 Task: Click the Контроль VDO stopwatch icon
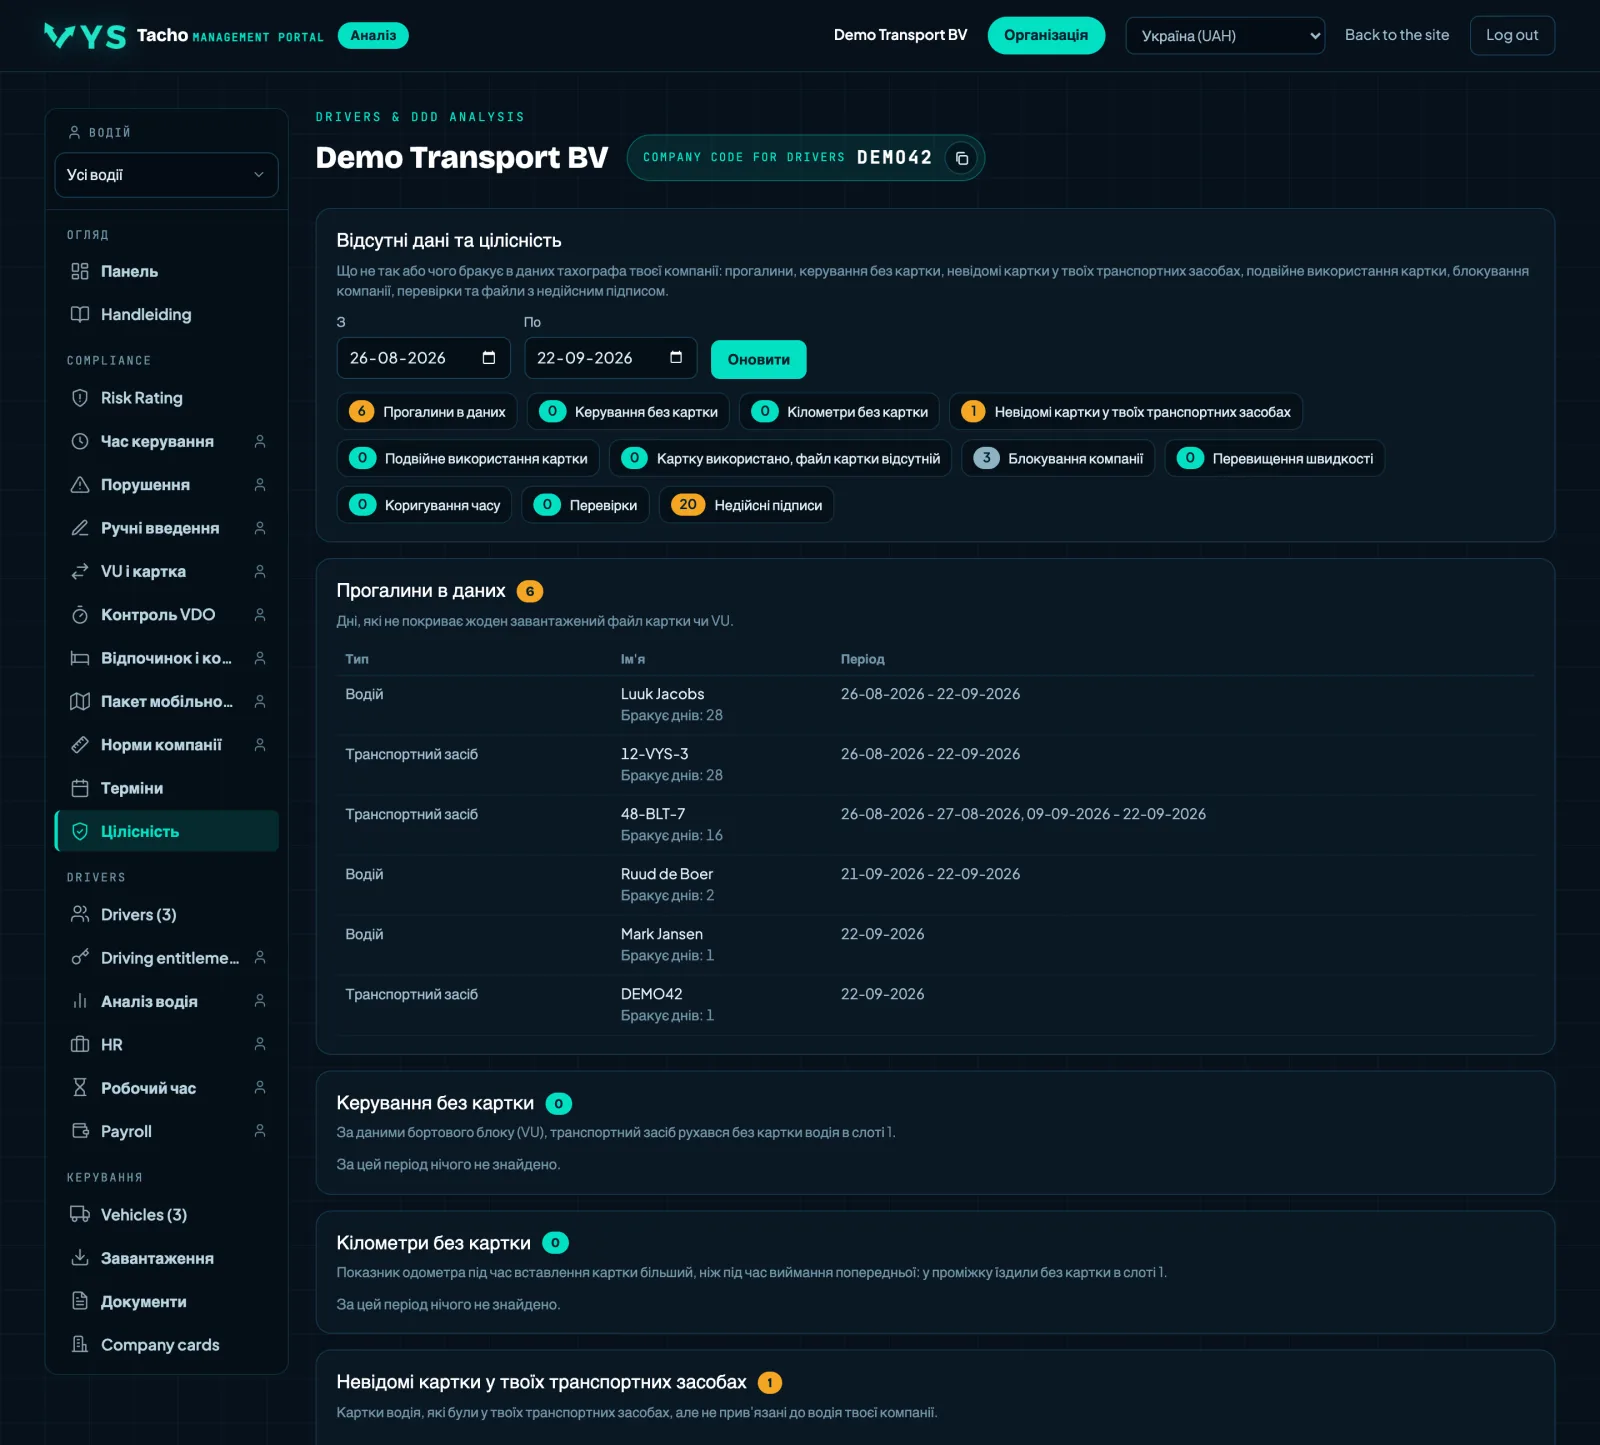pyautogui.click(x=80, y=615)
